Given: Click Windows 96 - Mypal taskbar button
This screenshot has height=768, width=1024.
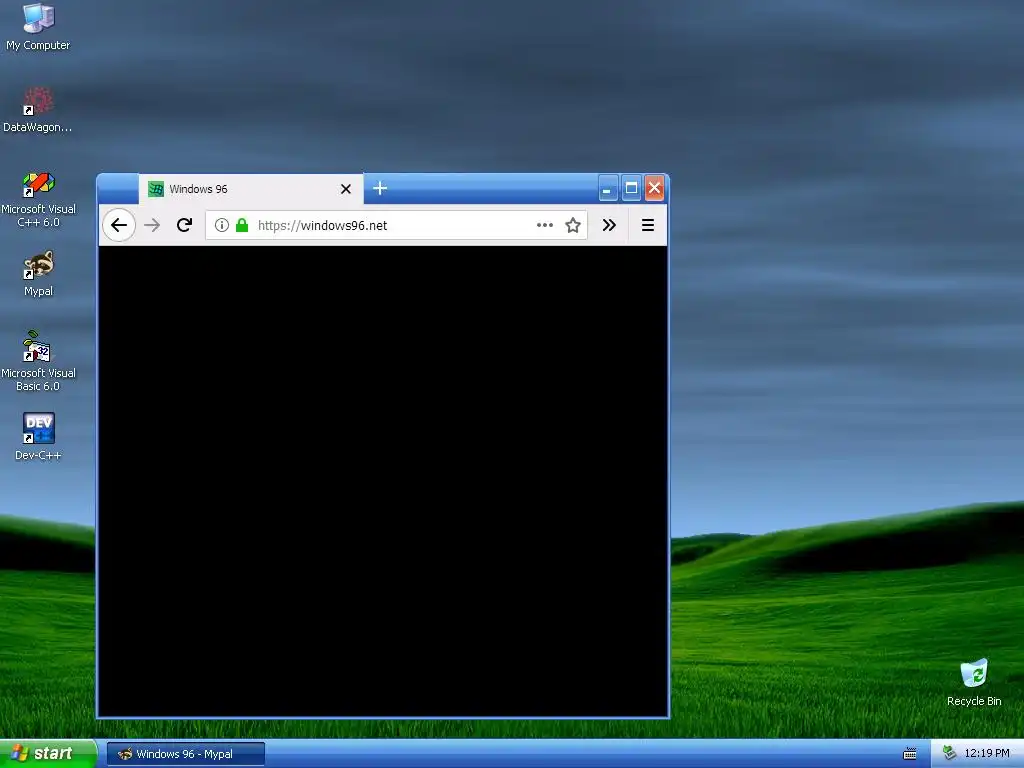Looking at the screenshot, I should point(185,754).
